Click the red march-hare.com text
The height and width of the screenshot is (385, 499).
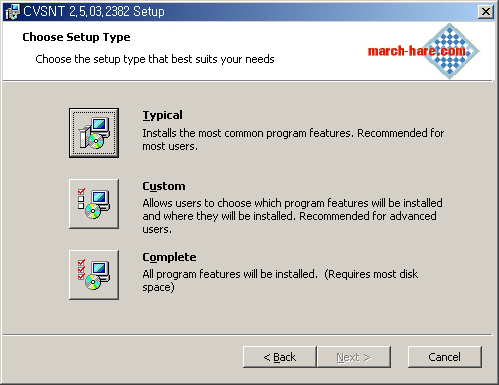pos(417,51)
